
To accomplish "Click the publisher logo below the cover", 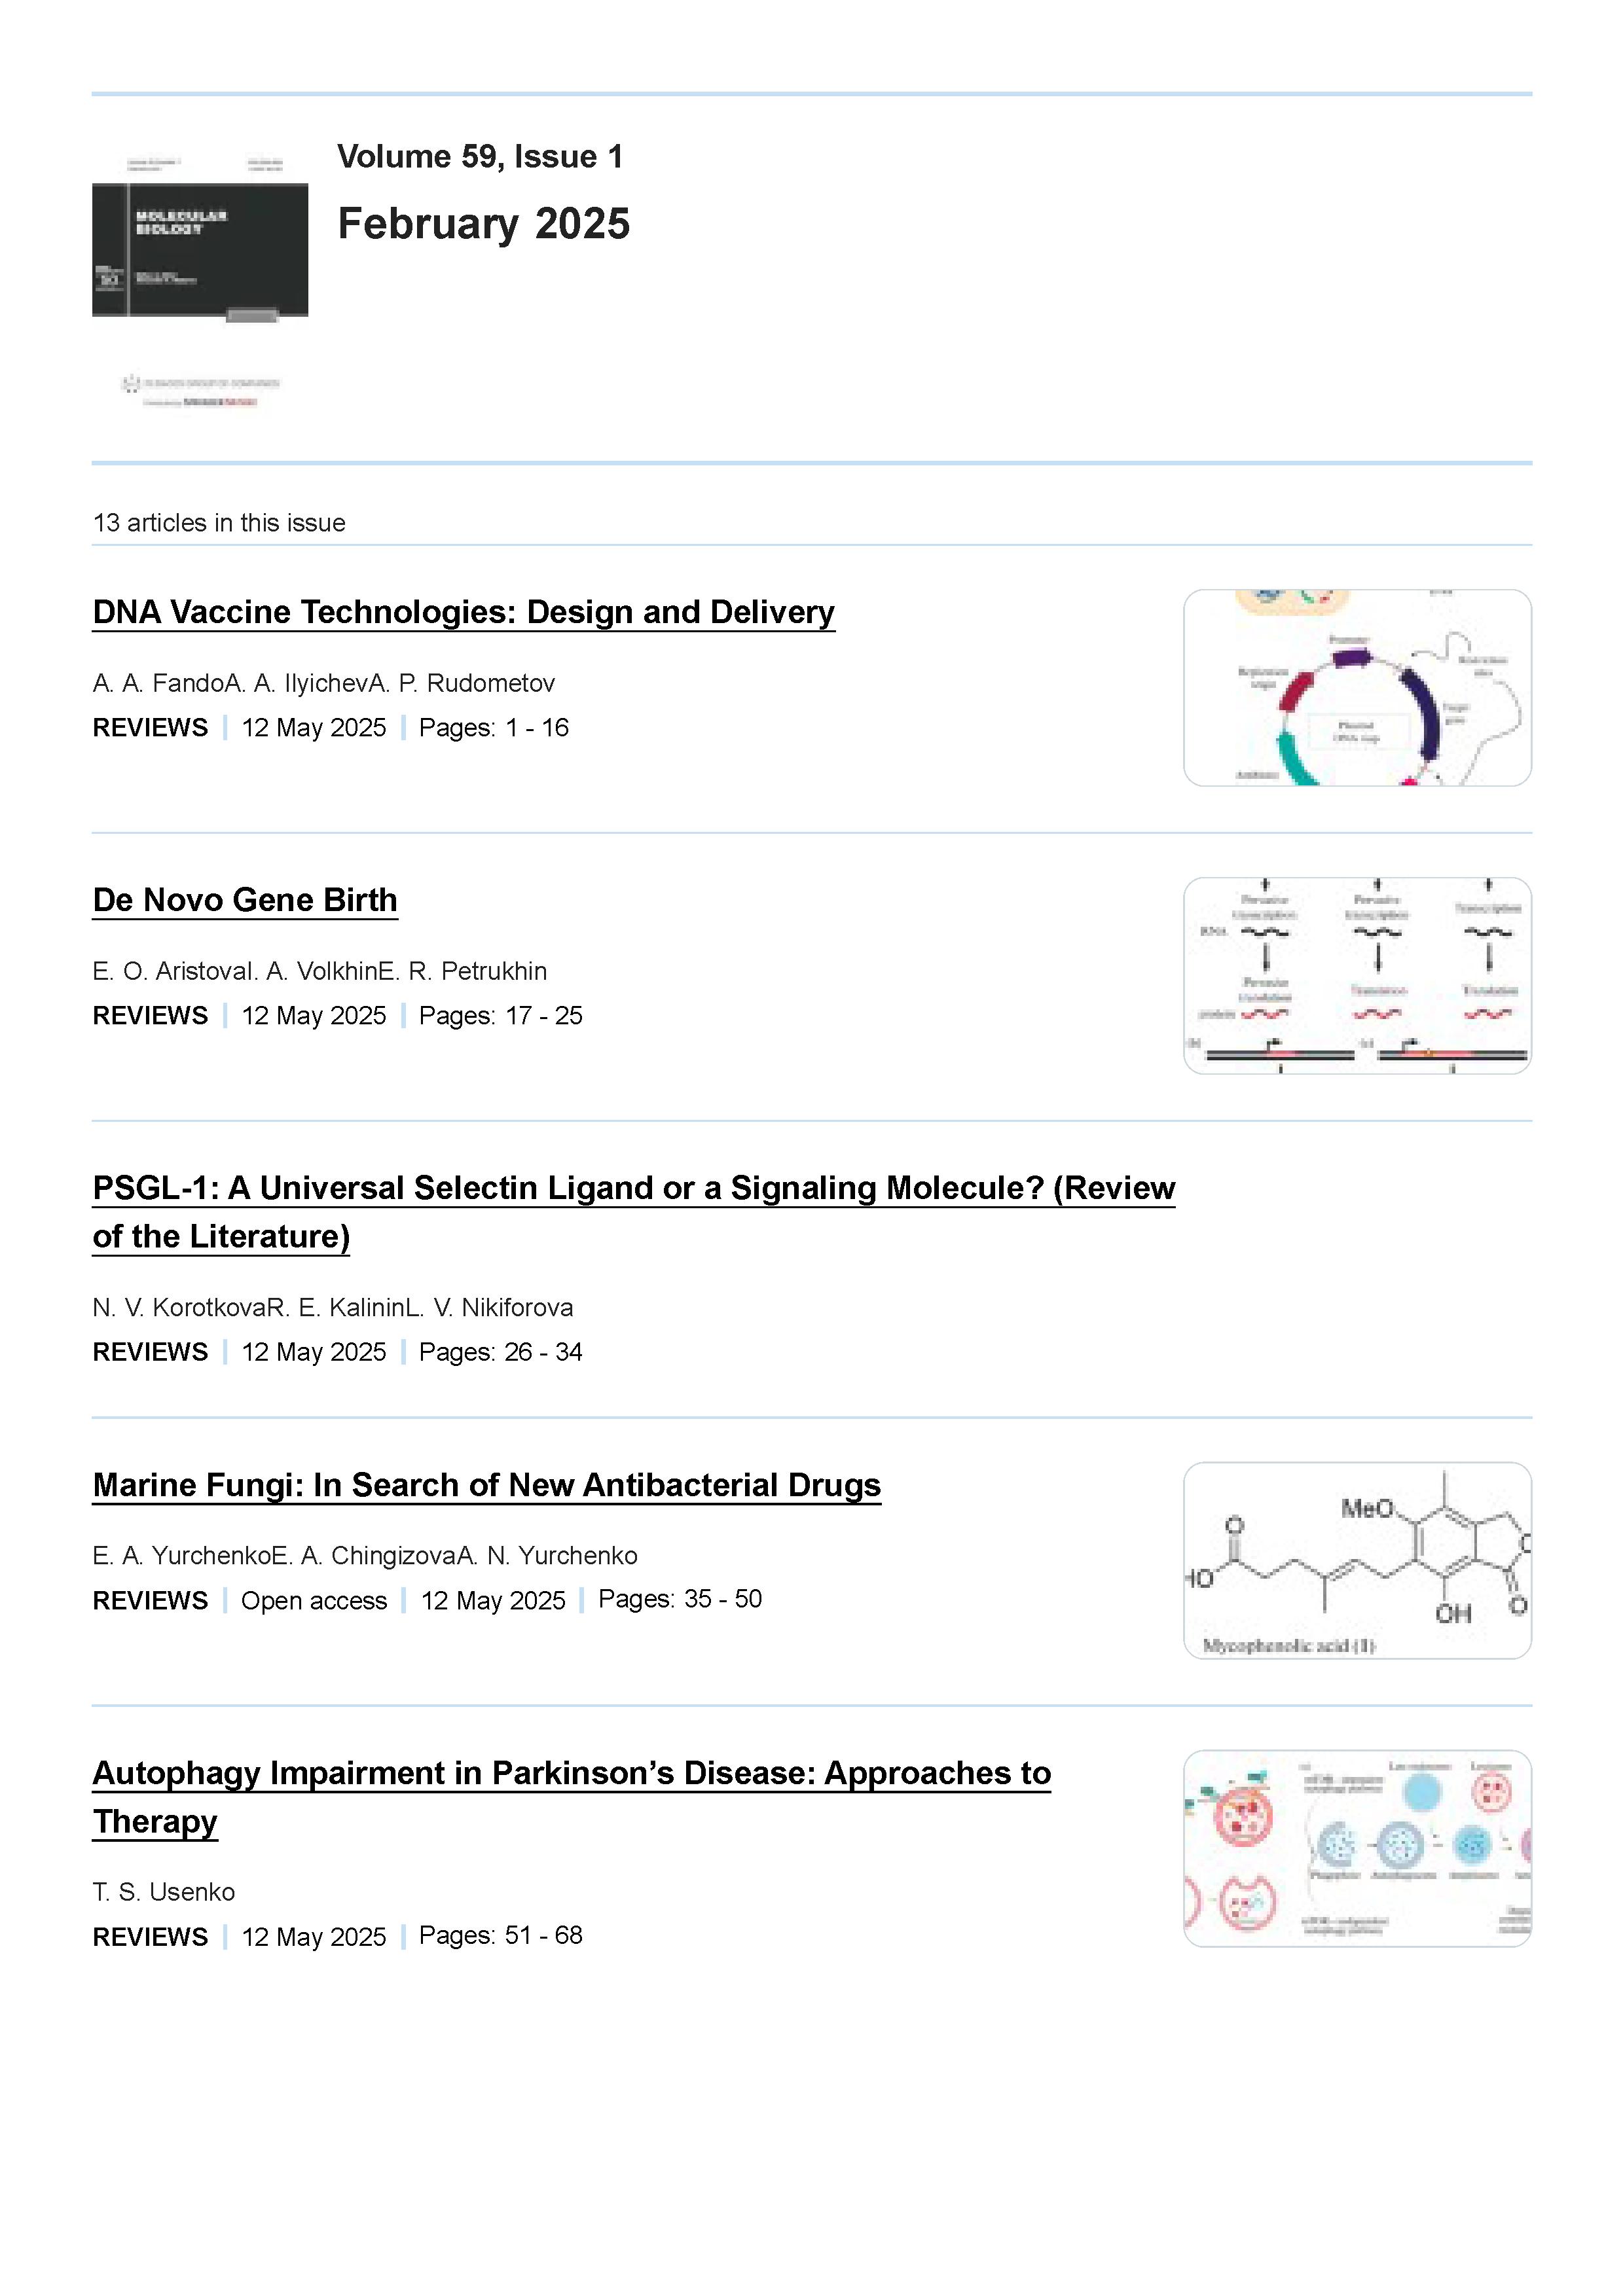I will click(x=200, y=391).
